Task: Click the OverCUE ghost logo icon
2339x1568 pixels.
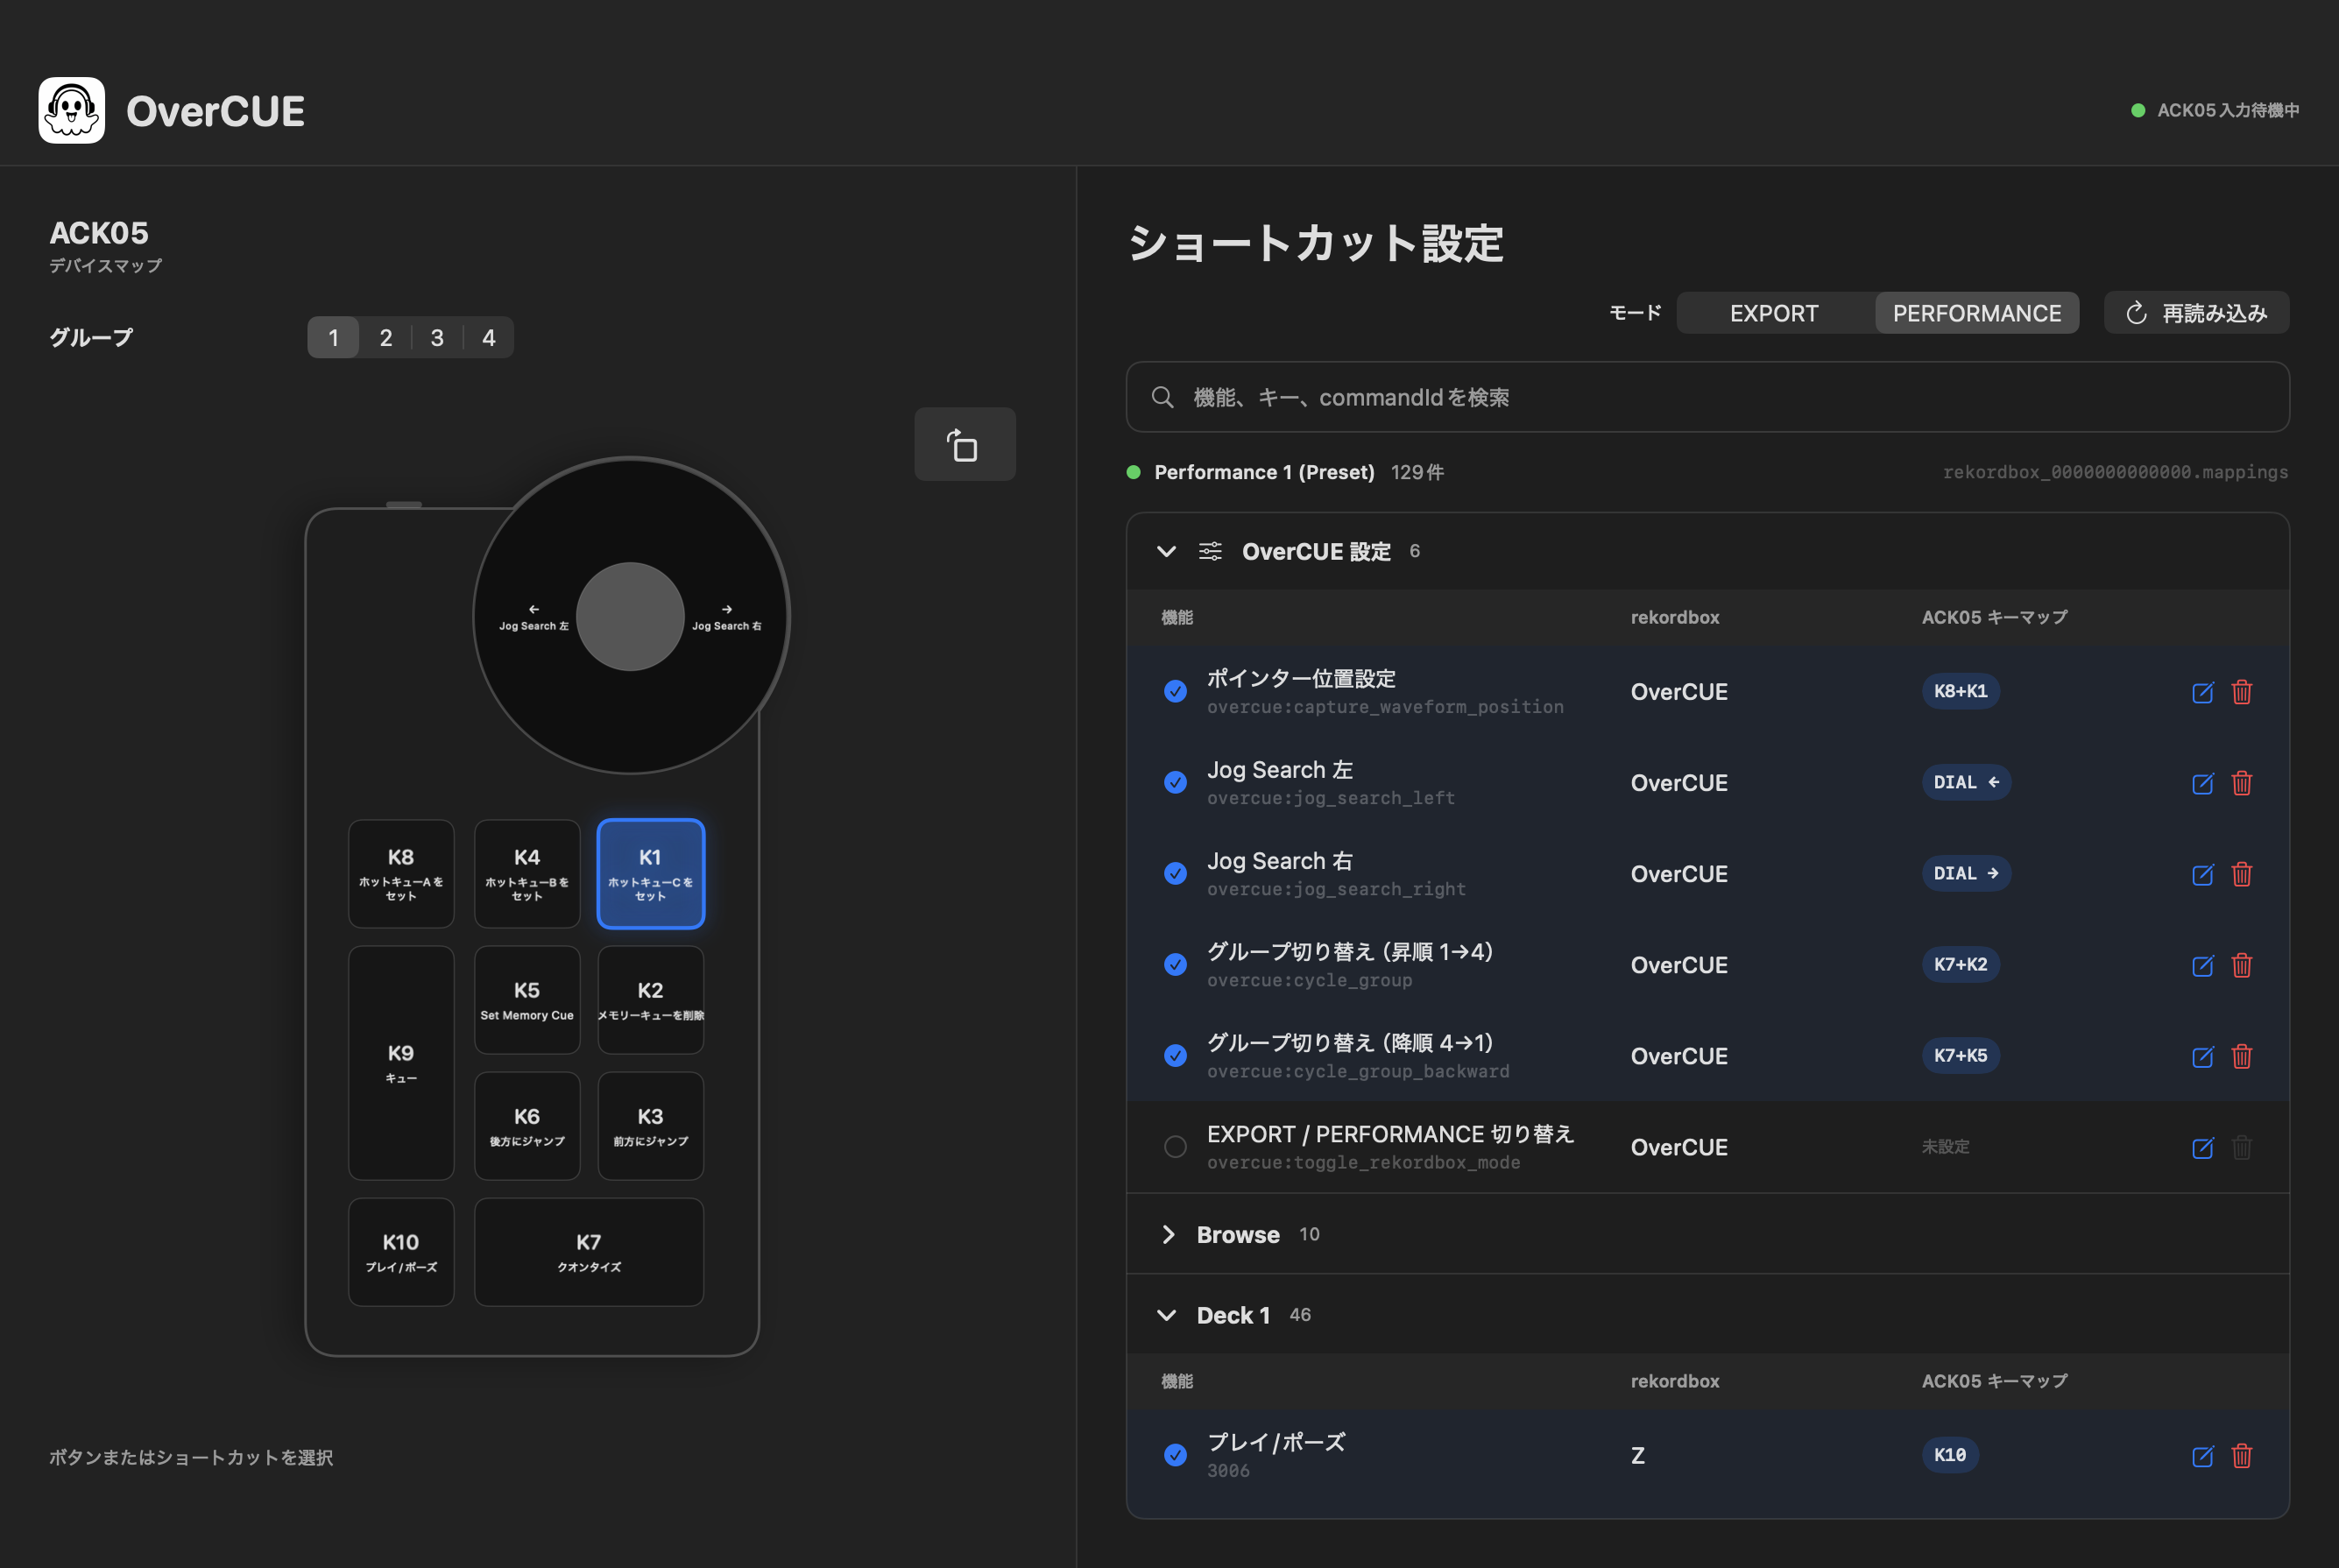Action: [71, 110]
